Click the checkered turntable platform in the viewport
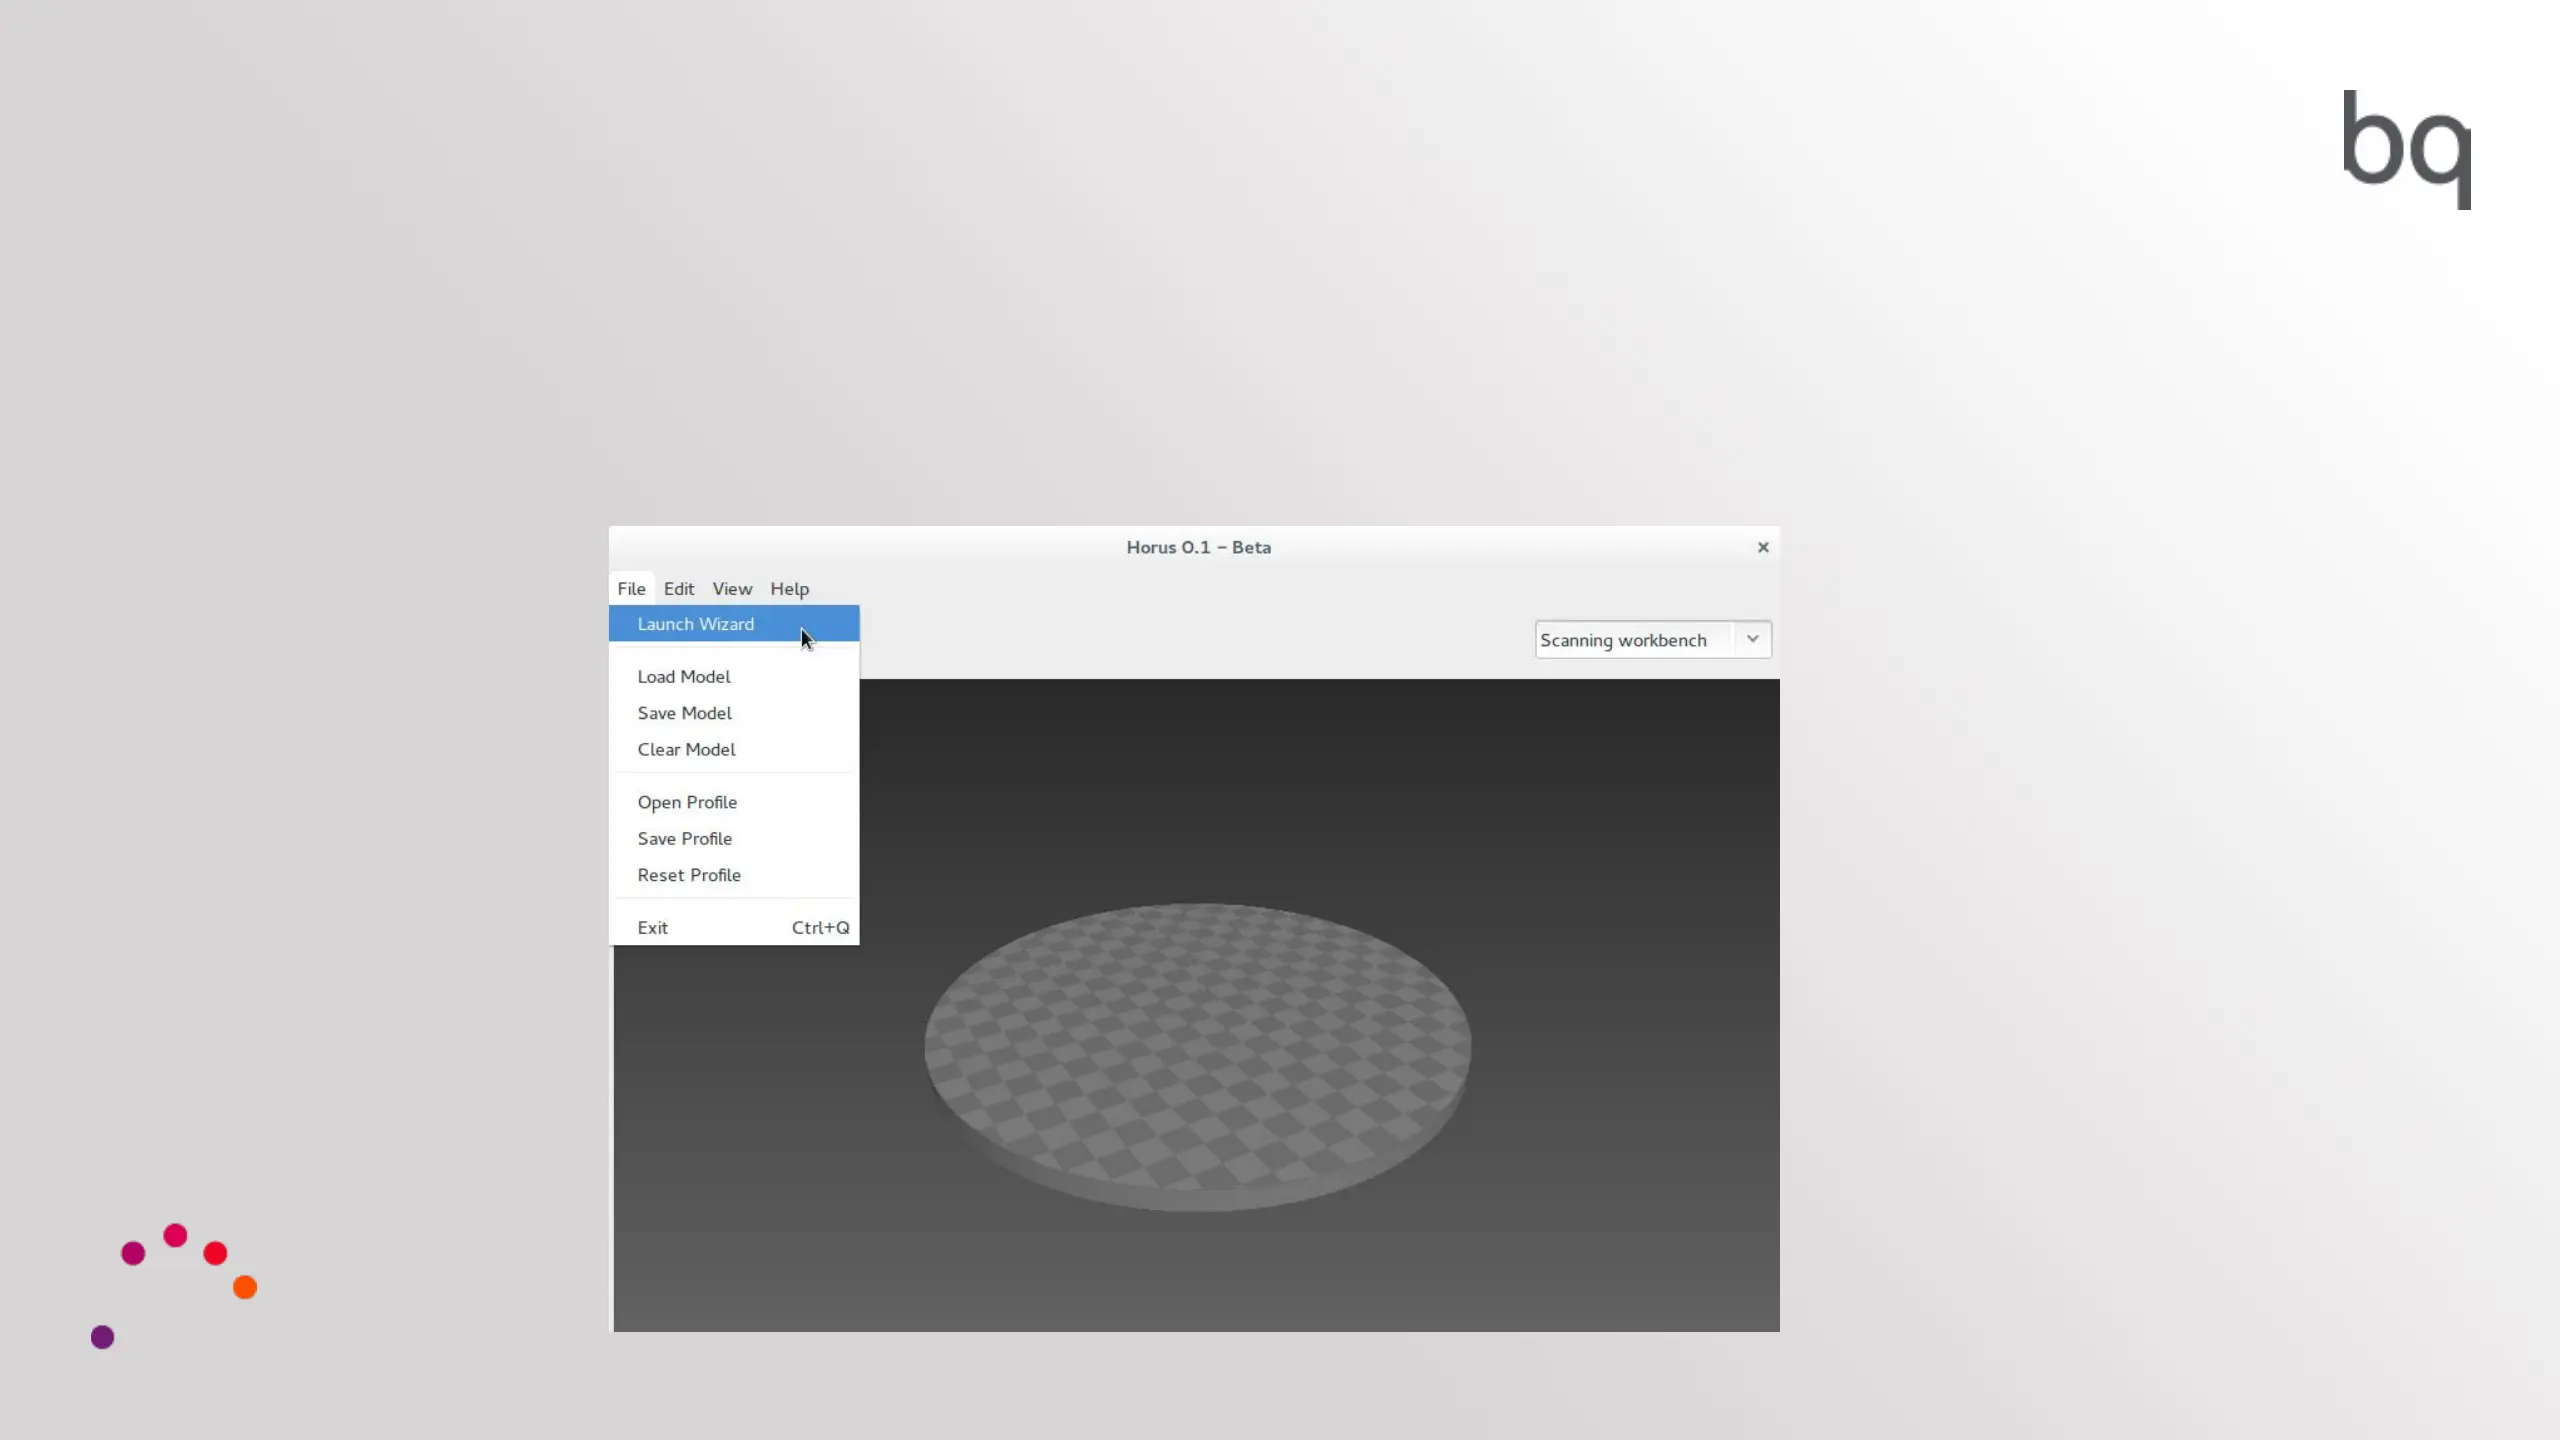 1197,1050
